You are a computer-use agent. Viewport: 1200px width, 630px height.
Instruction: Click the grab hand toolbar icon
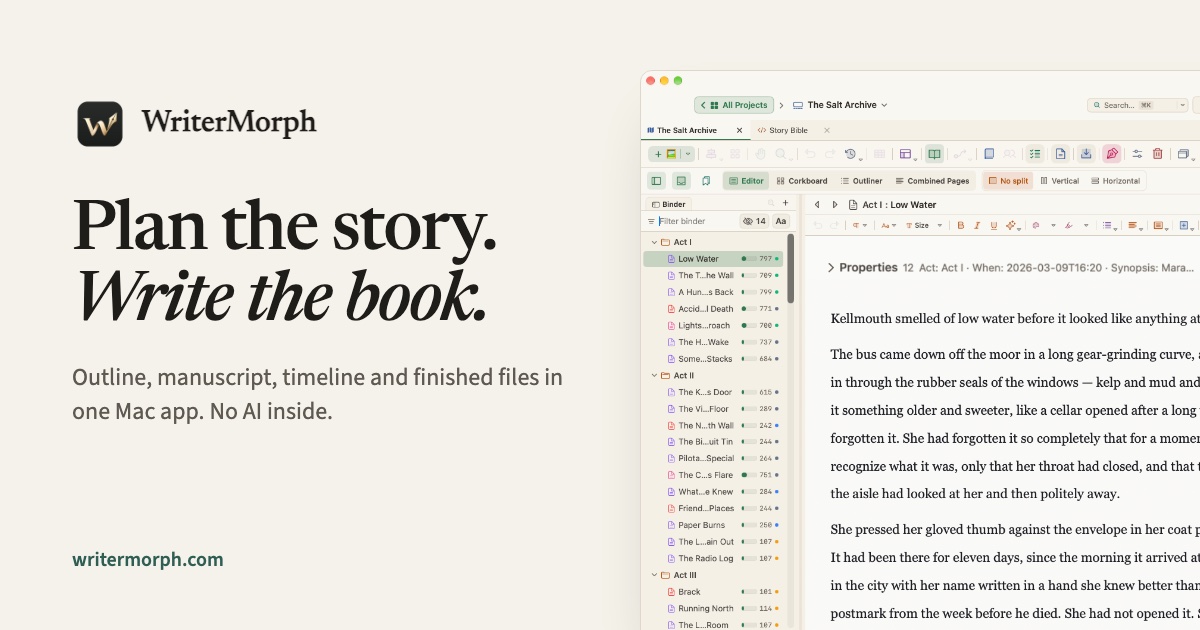[760, 154]
